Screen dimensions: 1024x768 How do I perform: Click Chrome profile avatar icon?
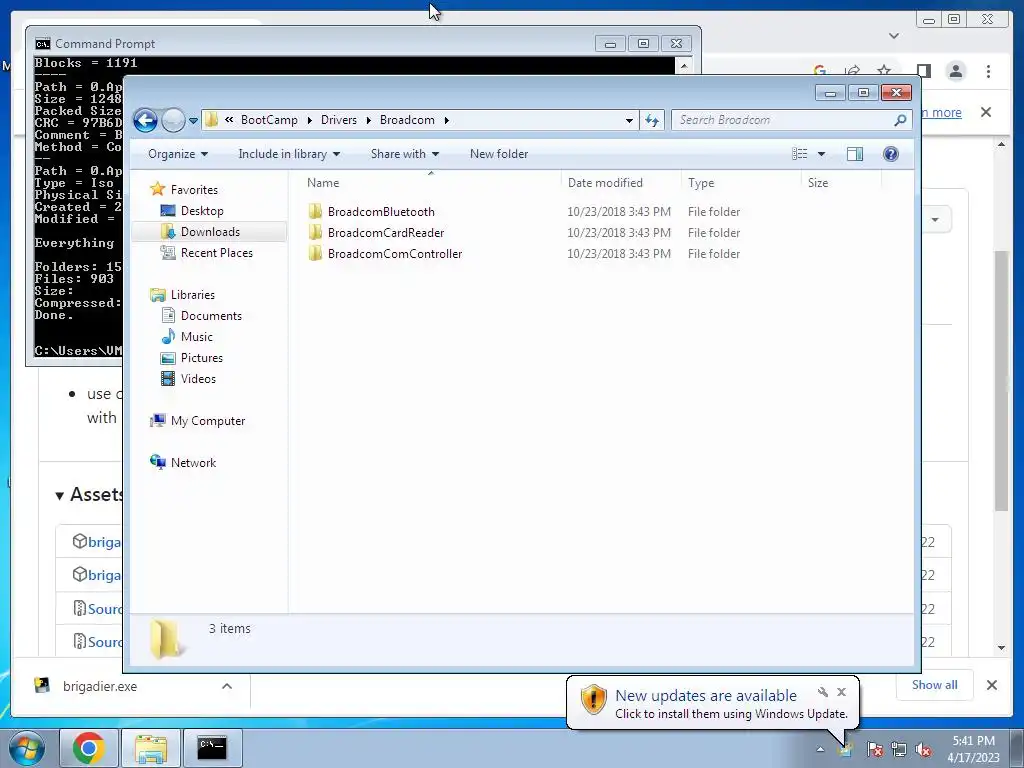[956, 71]
